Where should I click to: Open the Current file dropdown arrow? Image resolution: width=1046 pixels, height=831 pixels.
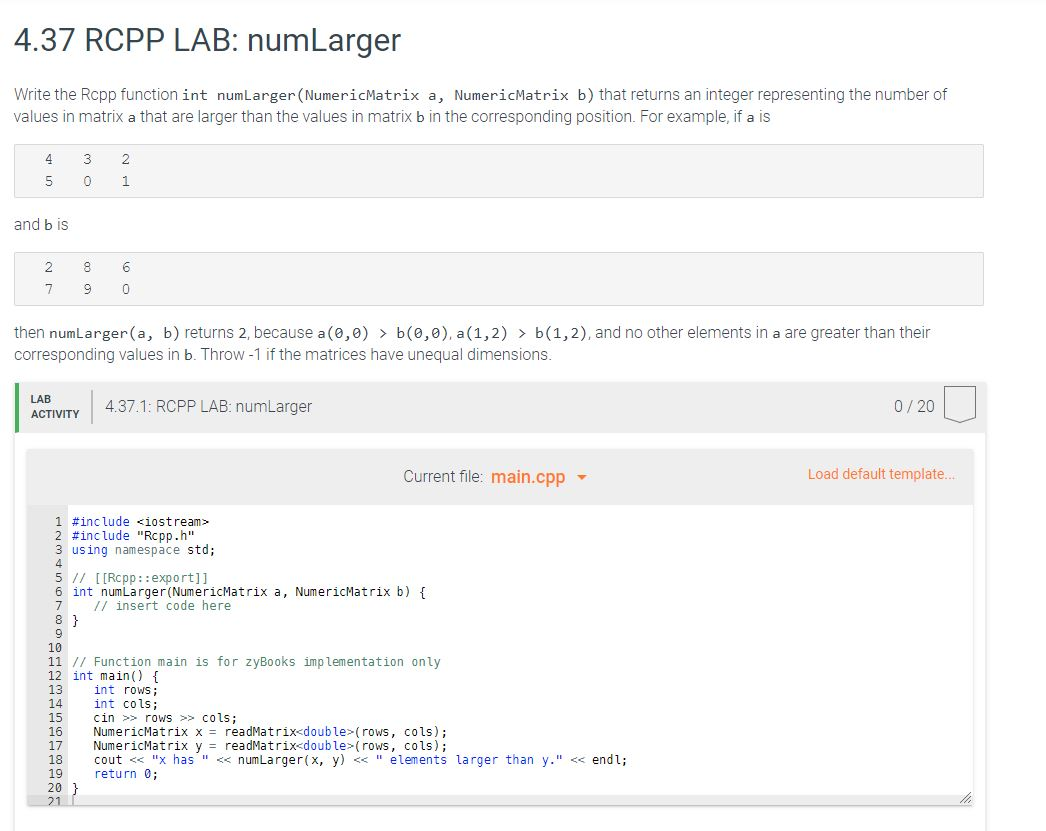[x=582, y=477]
